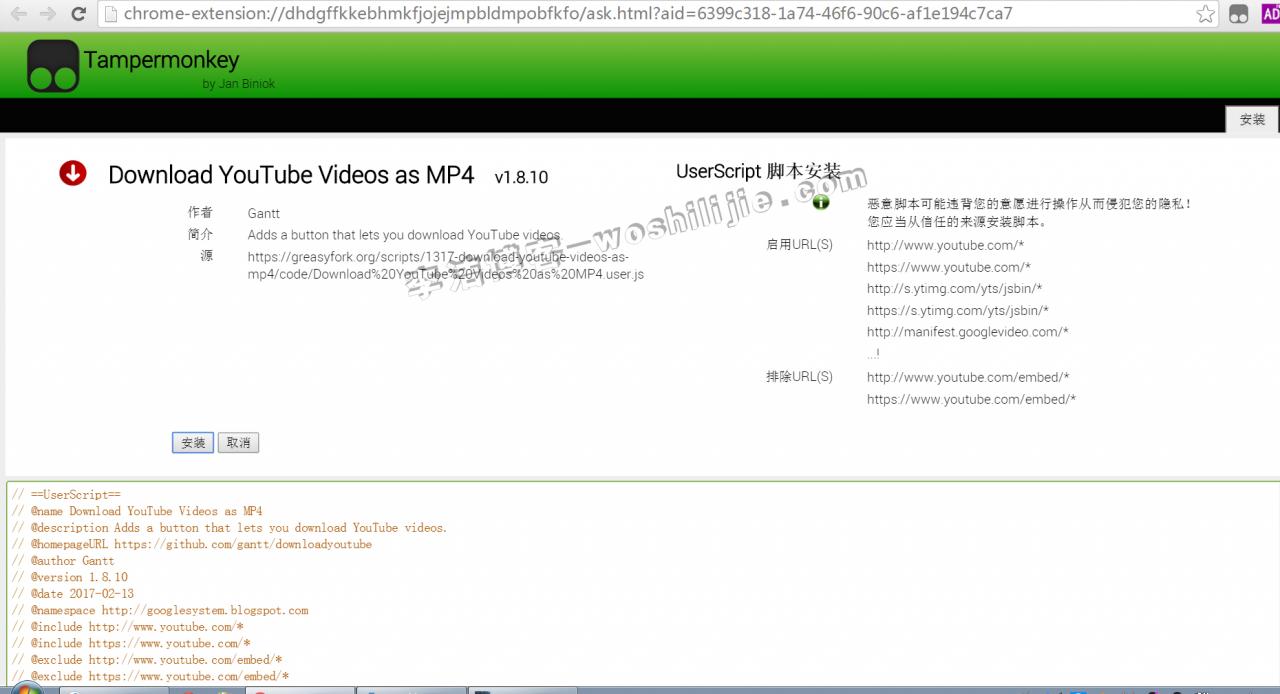Click the greasyfork.org source URL
1280x694 pixels.
click(x=446, y=265)
